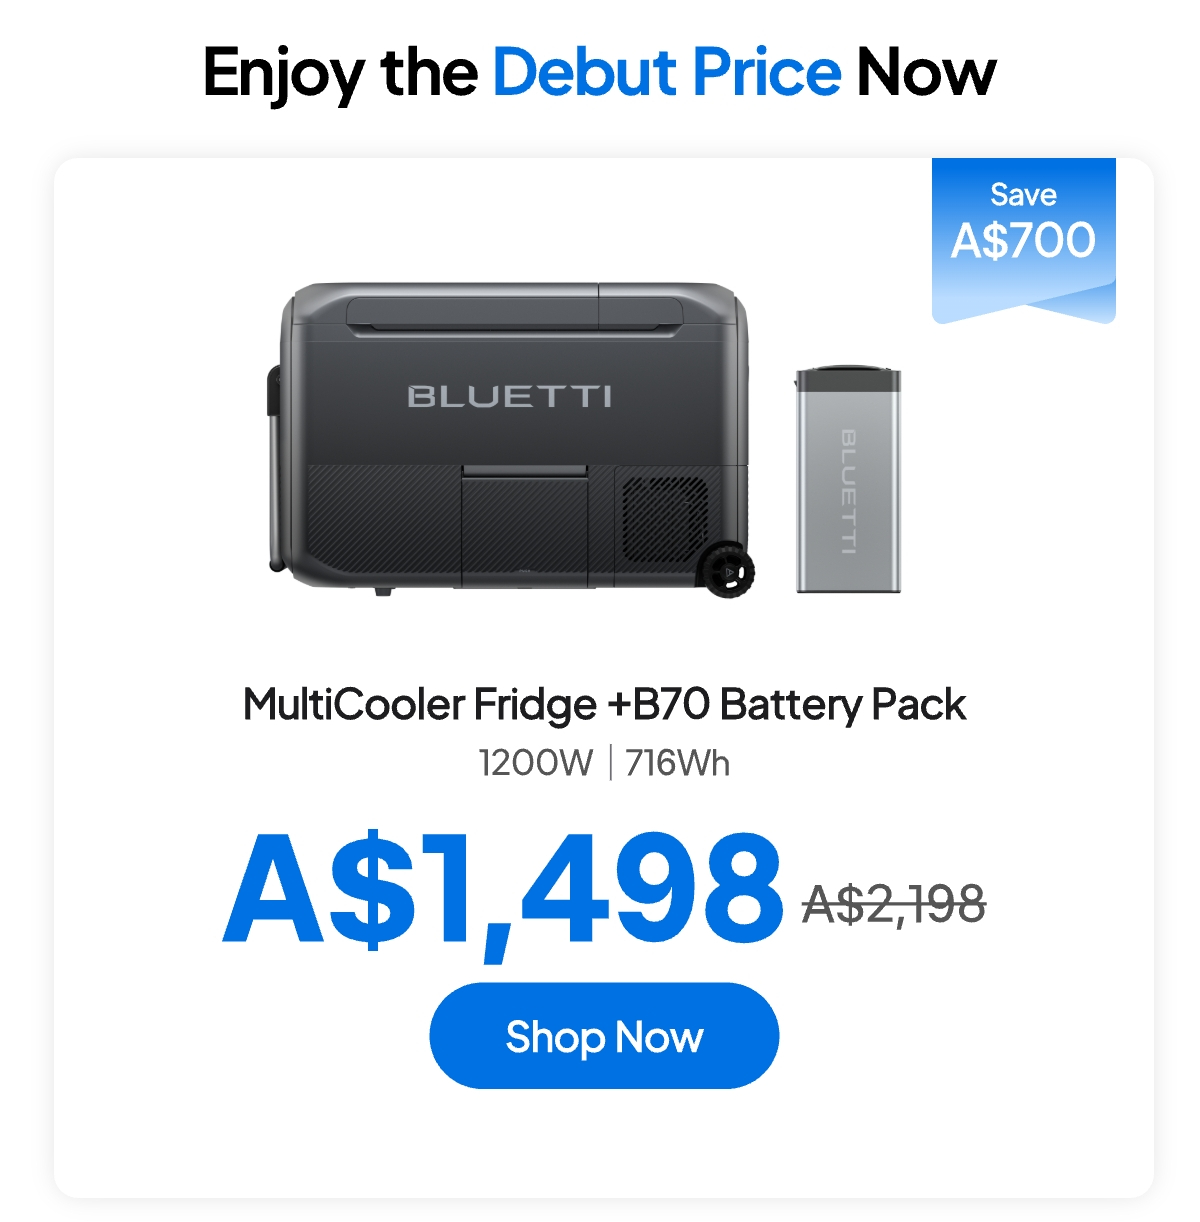Click the word Now in the heading

tap(927, 72)
